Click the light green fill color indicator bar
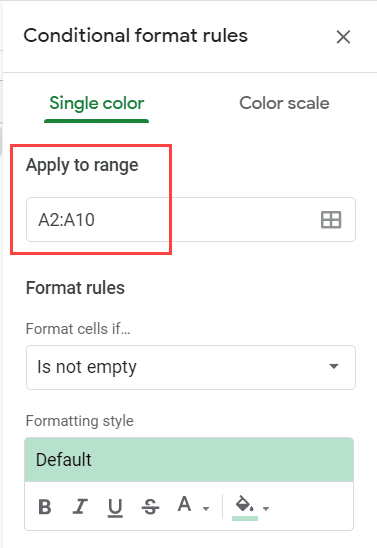Image resolution: width=377 pixels, height=548 pixels. [245, 518]
